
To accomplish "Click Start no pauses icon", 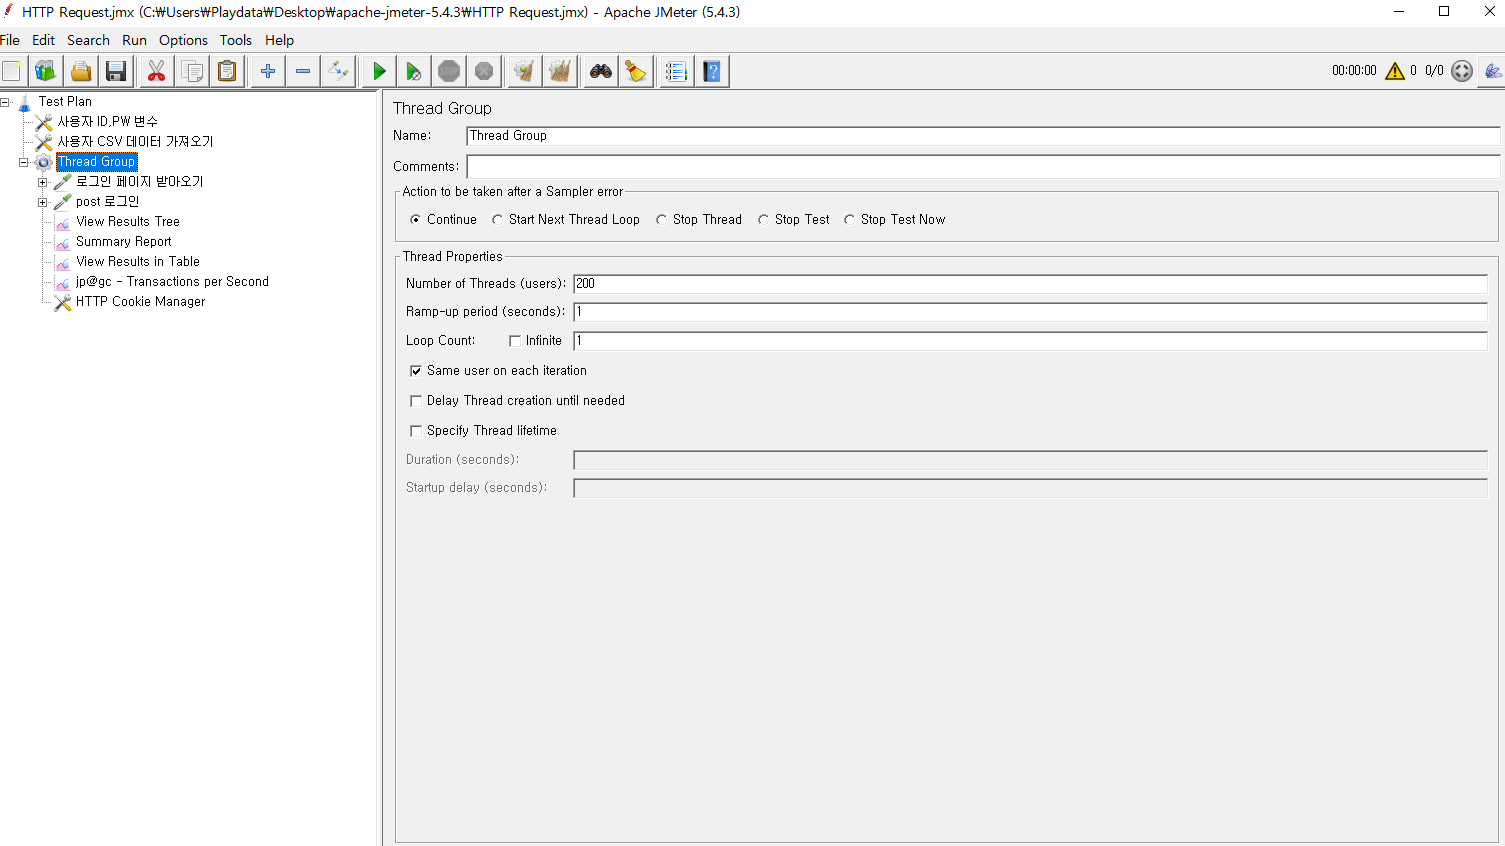I will pos(413,71).
